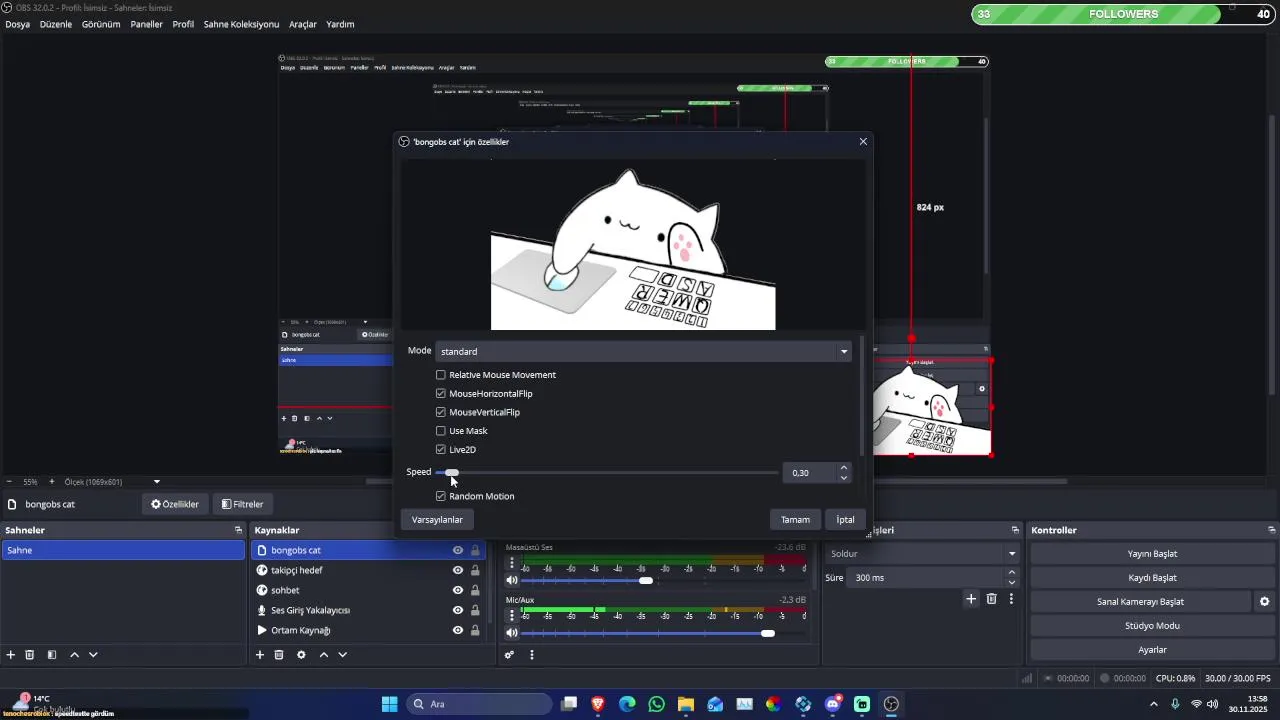Open Sahne Koleksiyonu menu
The width and height of the screenshot is (1280, 720).
(x=241, y=24)
